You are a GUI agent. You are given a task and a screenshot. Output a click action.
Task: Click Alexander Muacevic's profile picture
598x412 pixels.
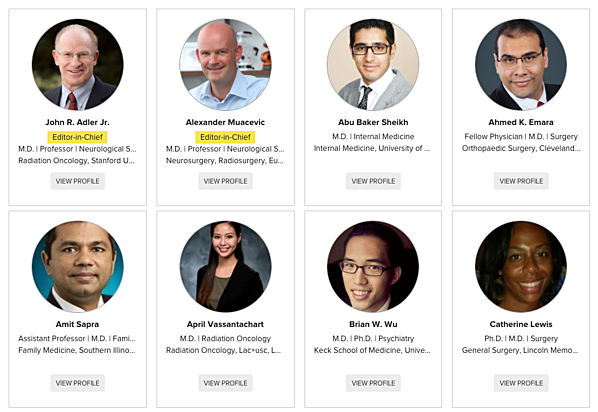coord(225,64)
